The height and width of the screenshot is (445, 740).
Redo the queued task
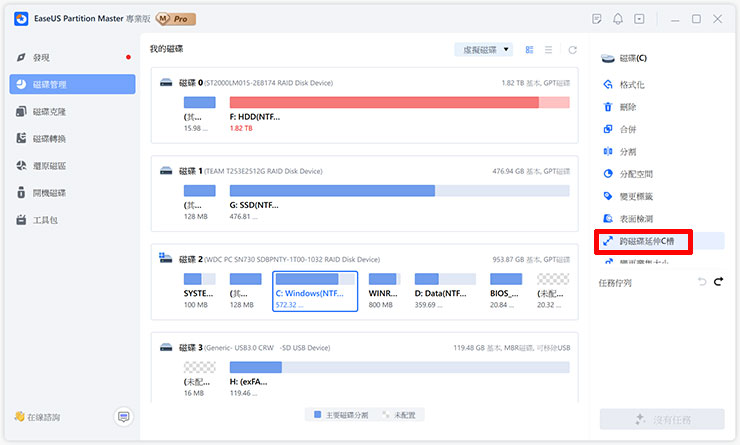718,282
